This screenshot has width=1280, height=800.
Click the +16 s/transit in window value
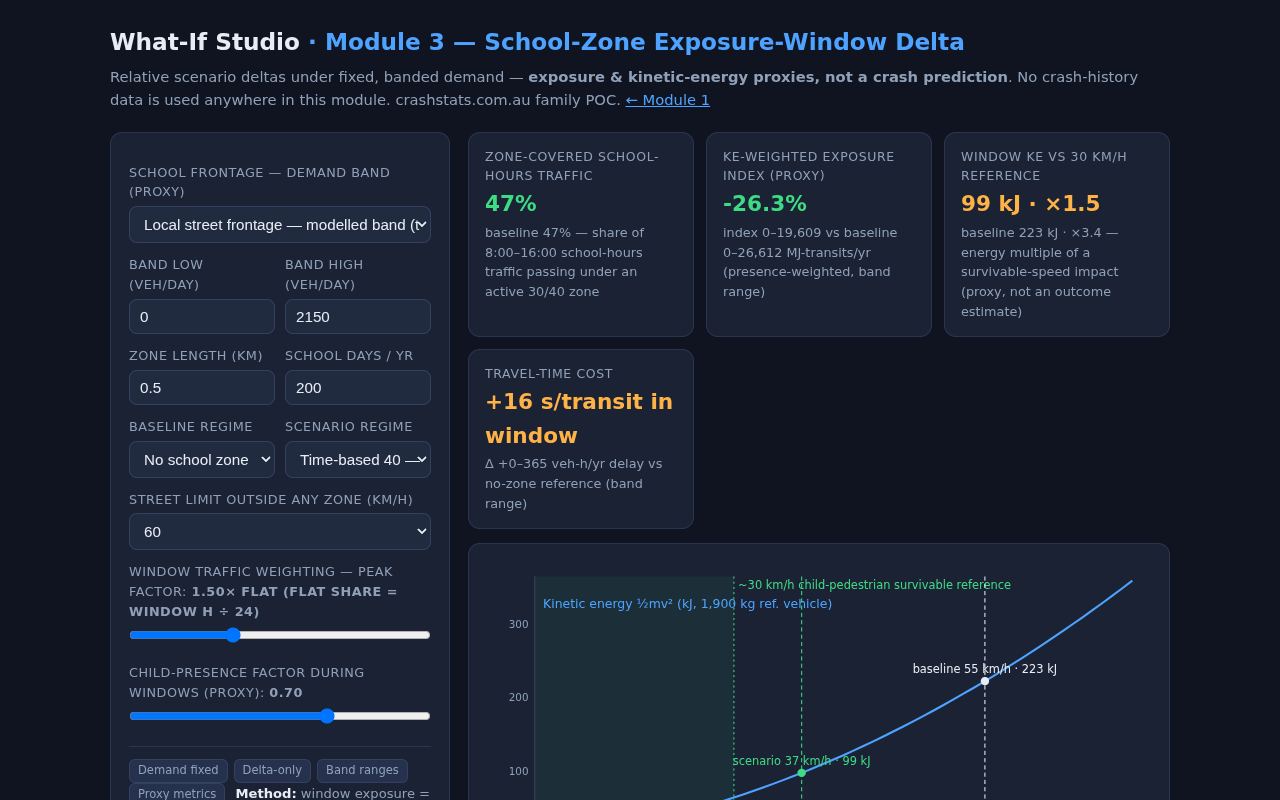(579, 418)
